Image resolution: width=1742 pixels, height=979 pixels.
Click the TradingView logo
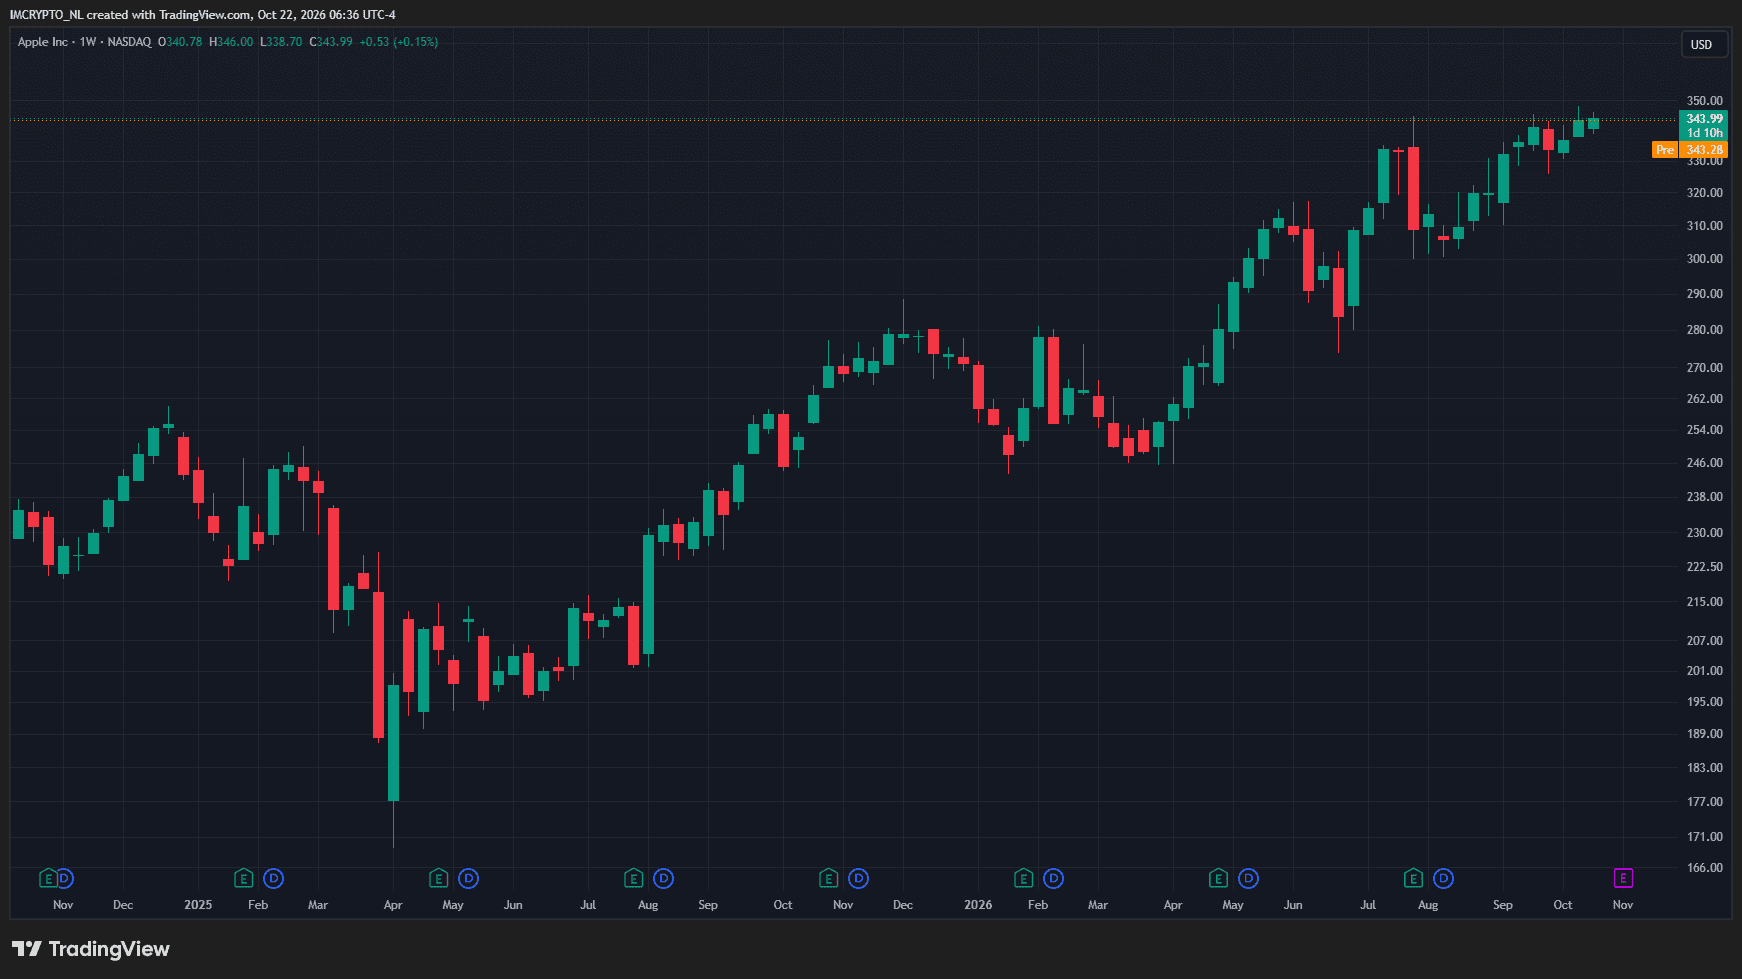pyautogui.click(x=91, y=949)
